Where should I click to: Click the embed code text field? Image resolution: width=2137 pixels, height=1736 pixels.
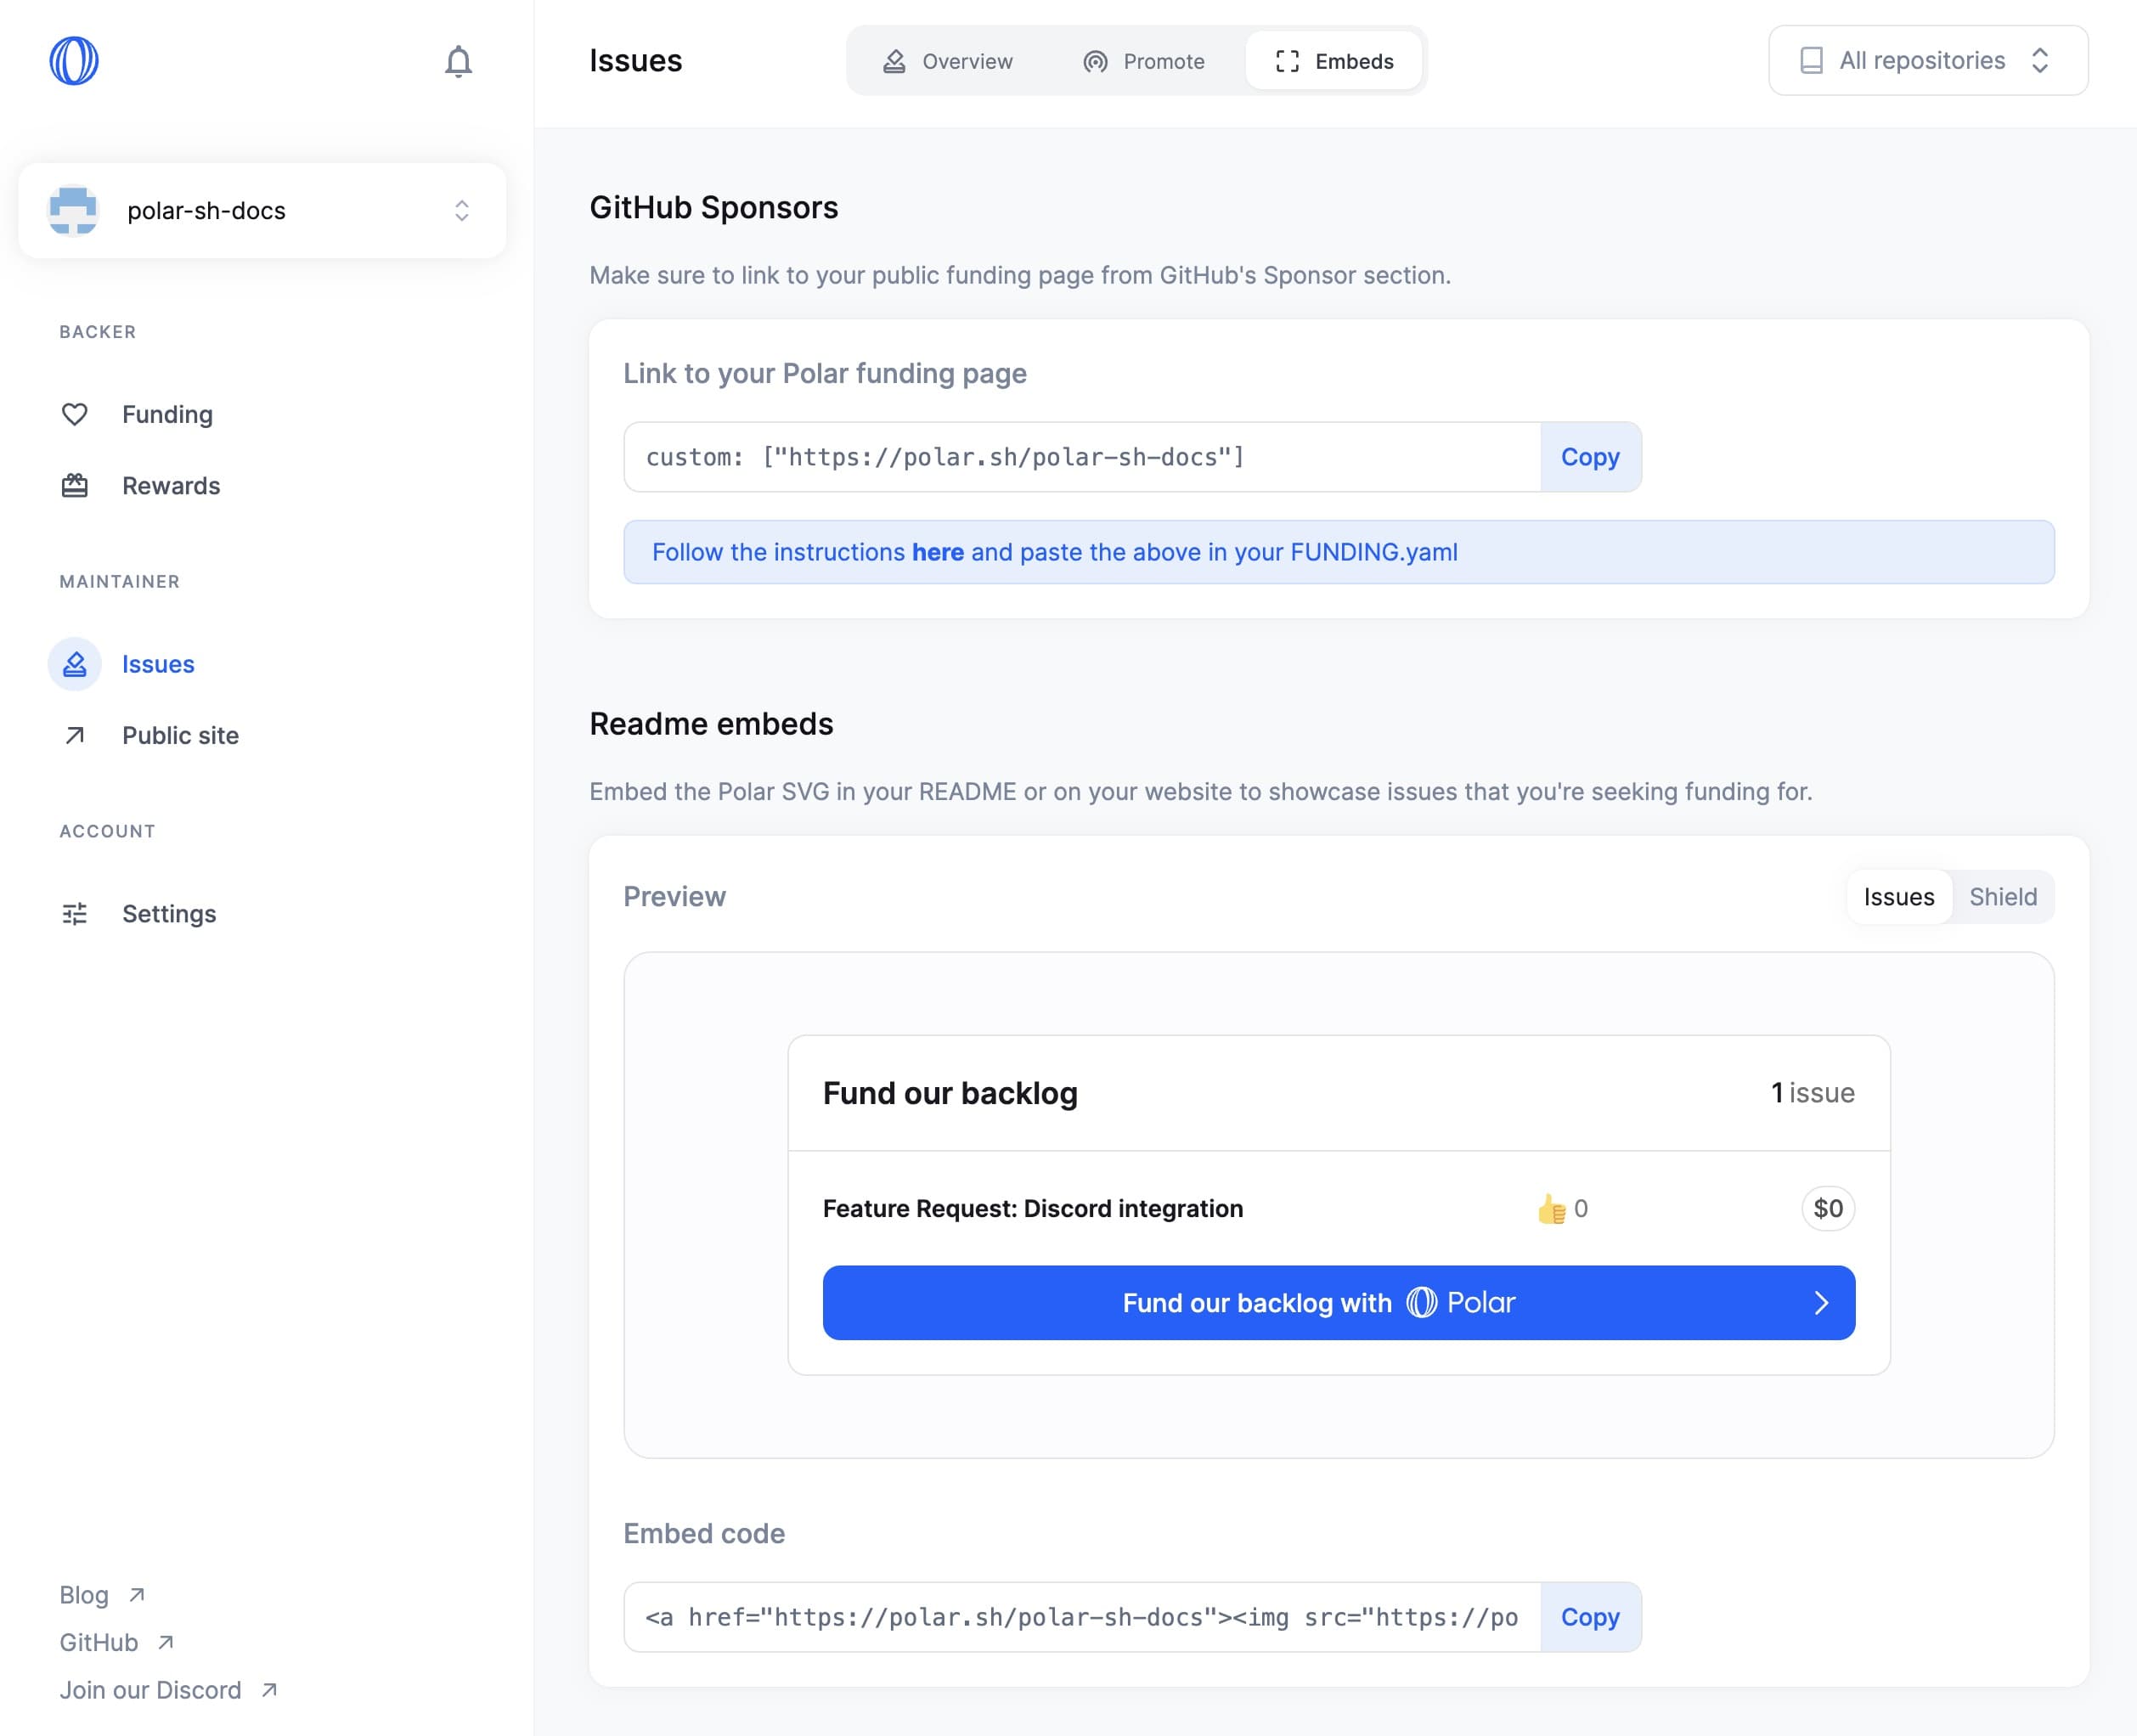pyautogui.click(x=1082, y=1617)
